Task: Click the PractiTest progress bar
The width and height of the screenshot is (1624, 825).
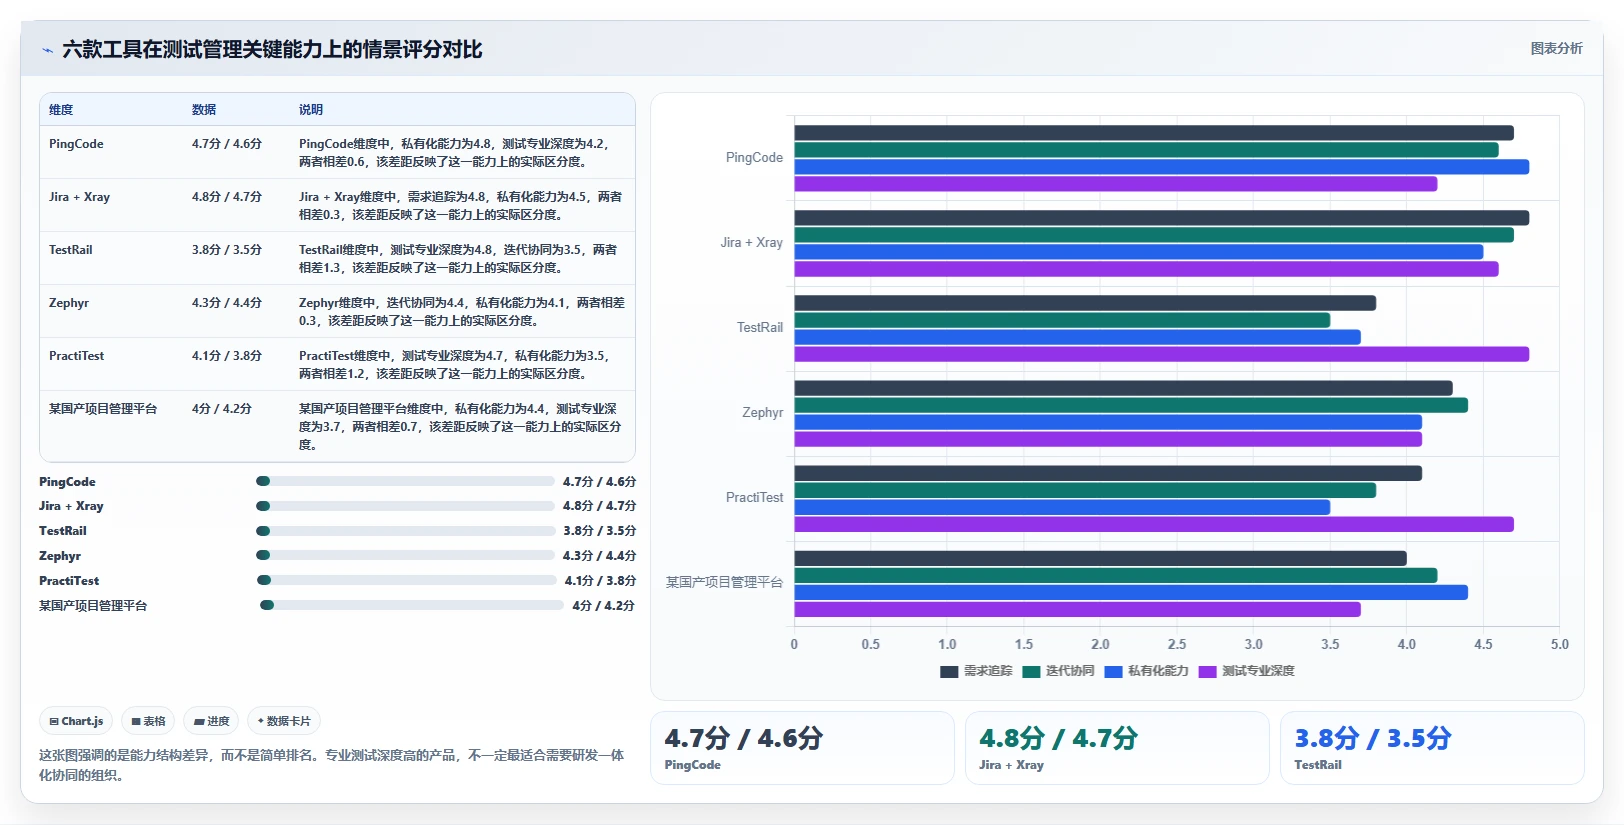Action: tap(406, 580)
